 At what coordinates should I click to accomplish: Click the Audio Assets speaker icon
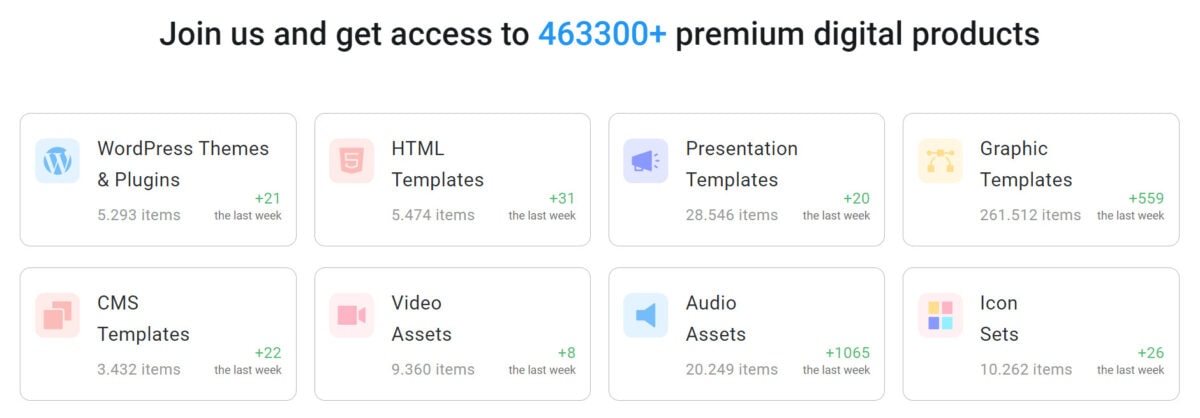(x=645, y=315)
